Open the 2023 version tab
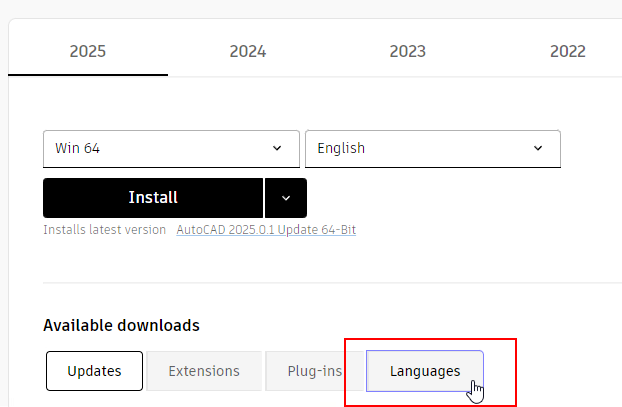 tap(407, 51)
